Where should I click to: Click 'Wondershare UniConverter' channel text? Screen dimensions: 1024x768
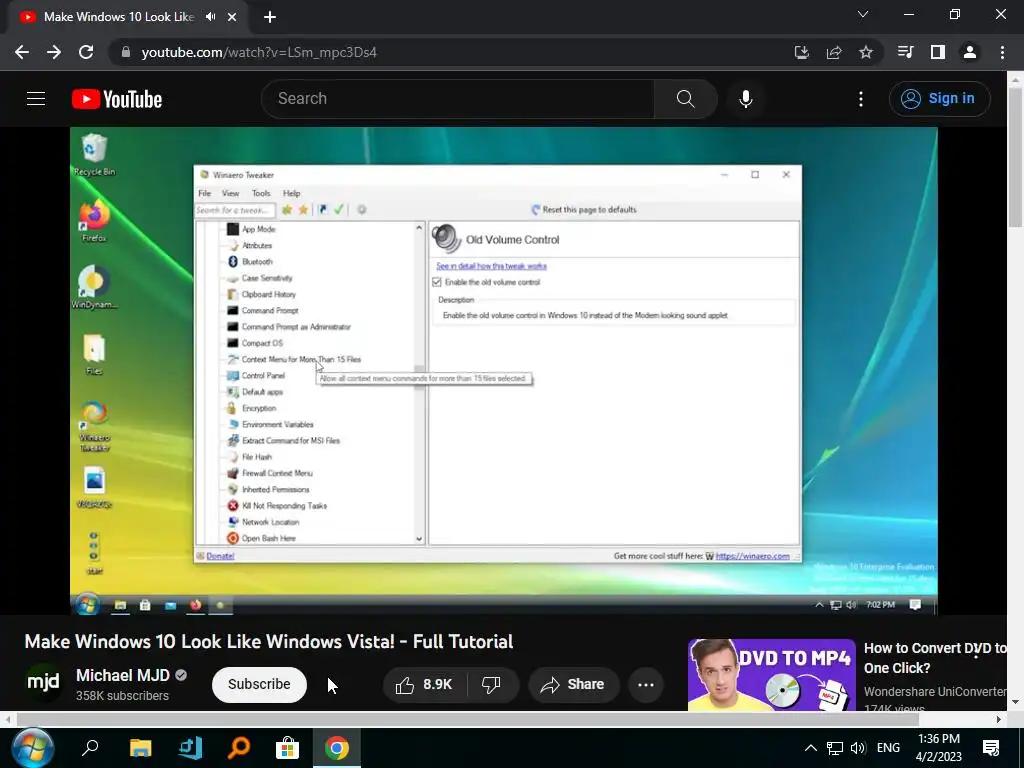[935, 691]
